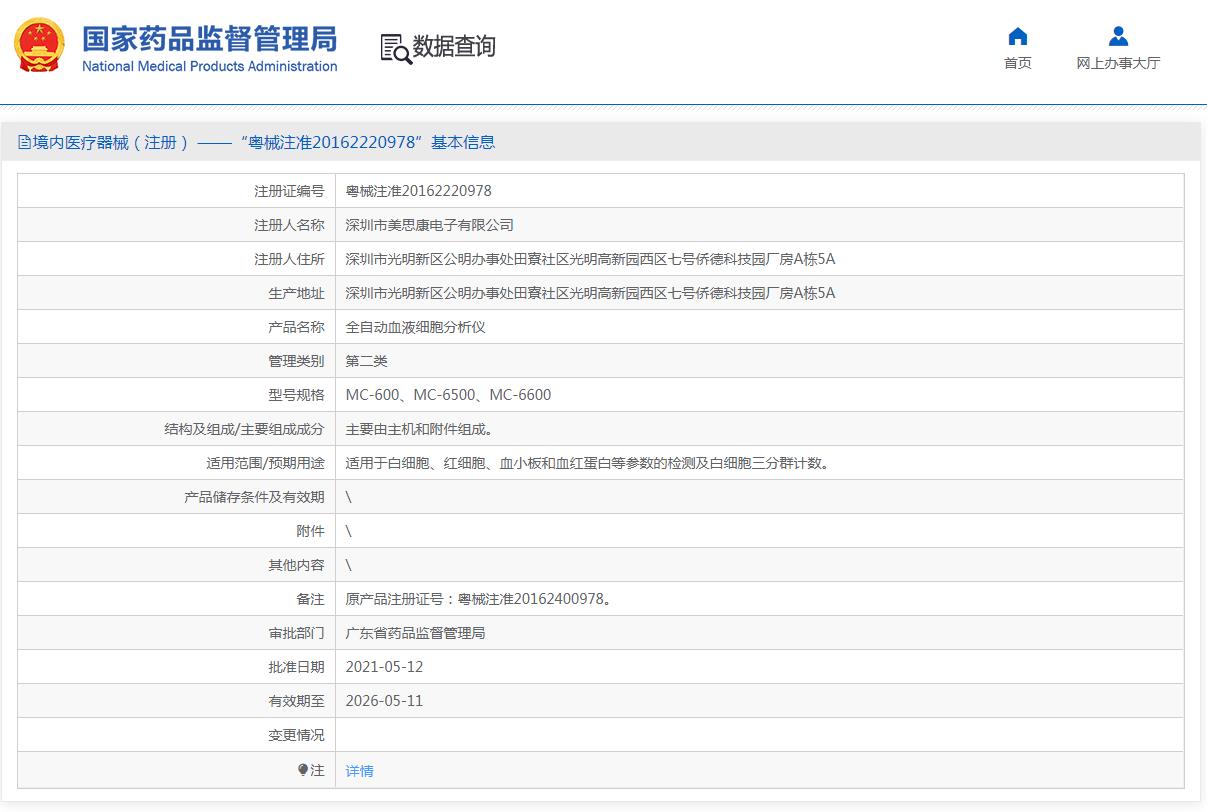Click approval date 2021-05-12
Viewport: 1207px width, 812px height.
[x=384, y=667]
